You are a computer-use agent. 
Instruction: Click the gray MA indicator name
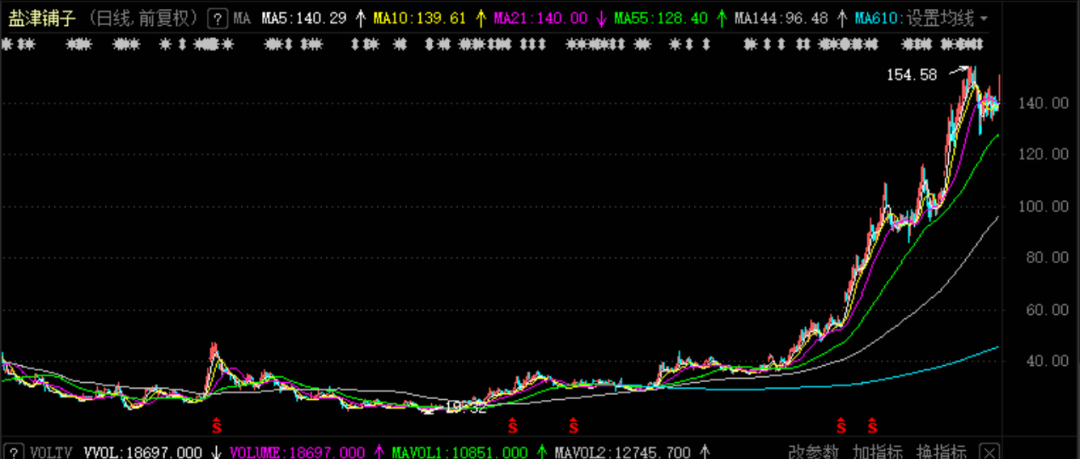pos(242,19)
